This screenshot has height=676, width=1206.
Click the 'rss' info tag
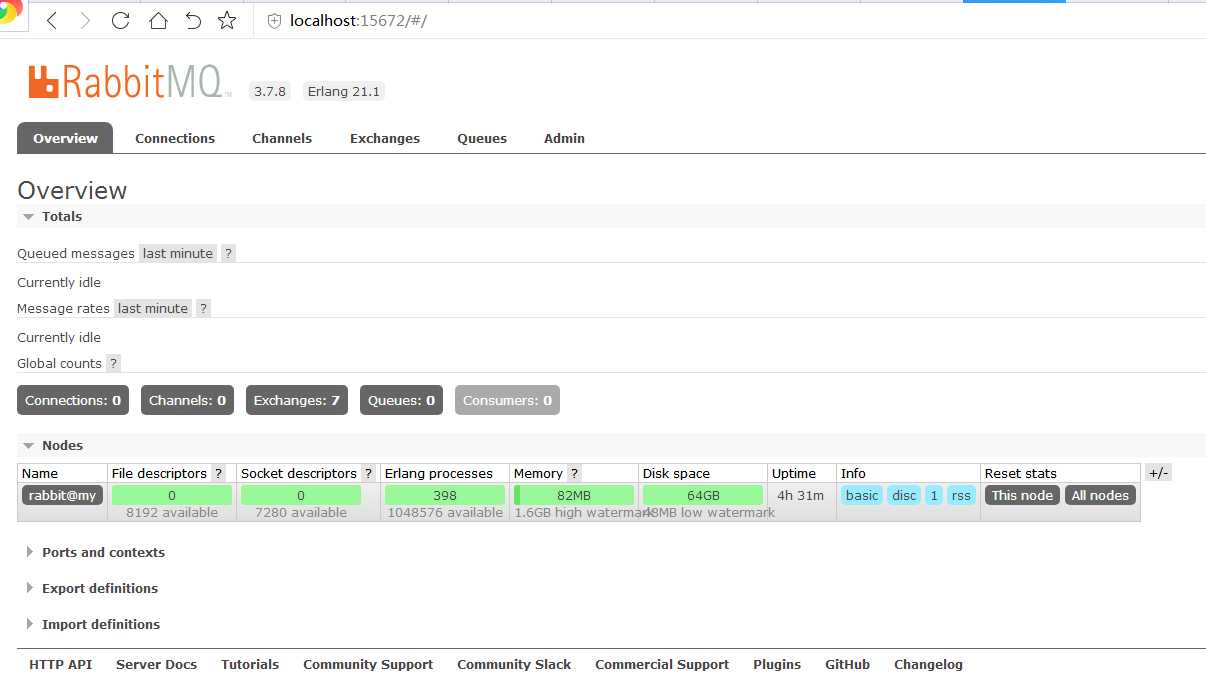[961, 495]
